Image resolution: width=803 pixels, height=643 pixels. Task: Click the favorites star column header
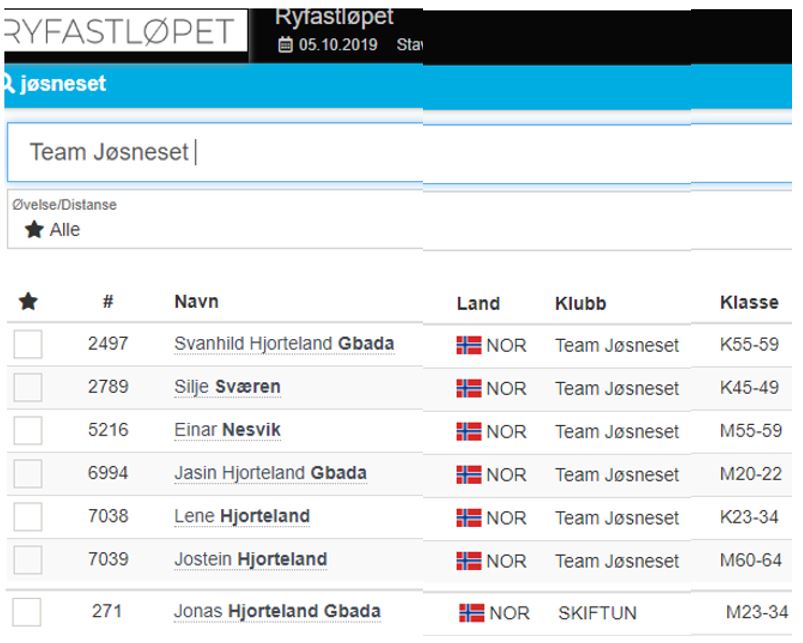[28, 301]
